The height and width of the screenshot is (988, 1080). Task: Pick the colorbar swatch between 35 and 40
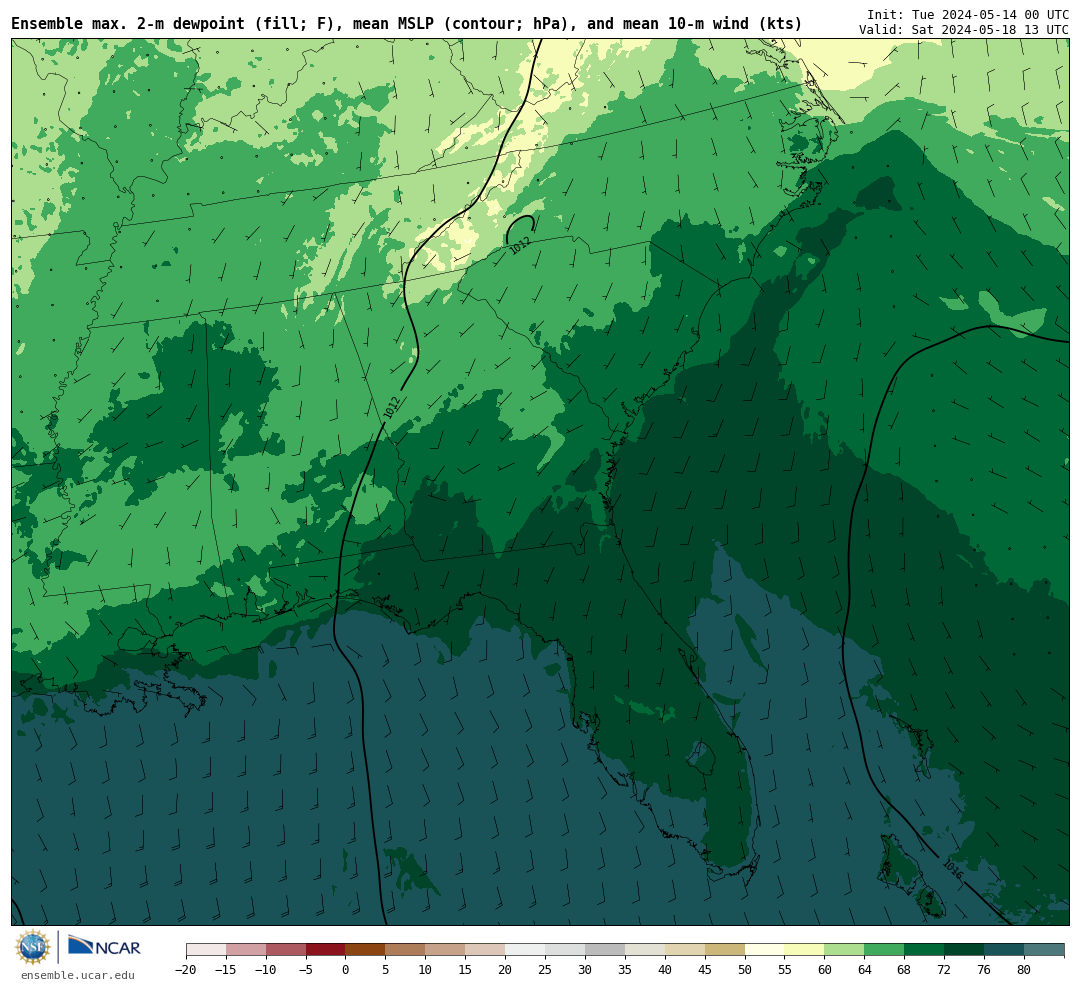tap(645, 950)
